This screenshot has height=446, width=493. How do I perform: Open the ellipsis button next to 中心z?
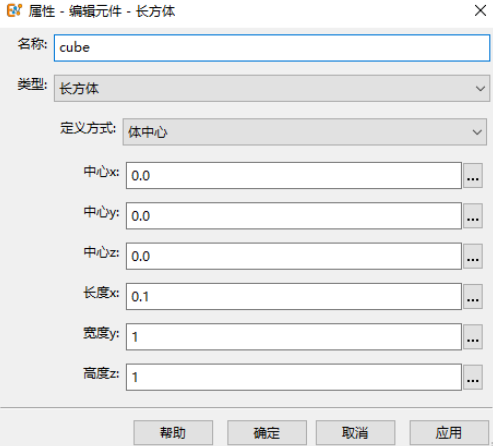tap(473, 256)
